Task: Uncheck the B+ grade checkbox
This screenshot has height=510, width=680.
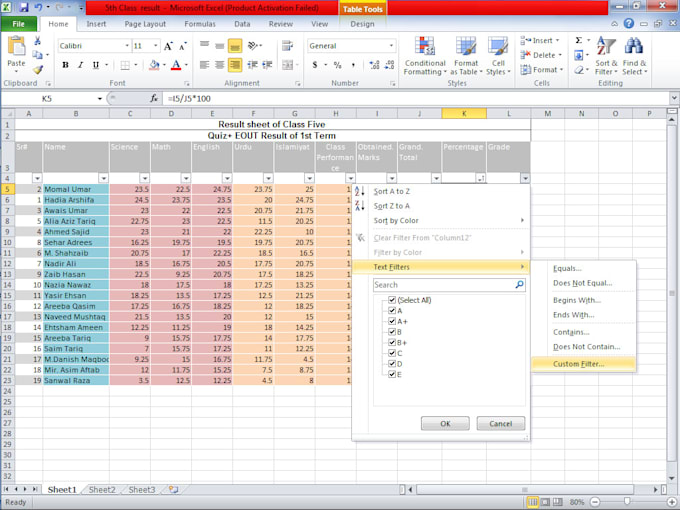Action: pyautogui.click(x=392, y=343)
